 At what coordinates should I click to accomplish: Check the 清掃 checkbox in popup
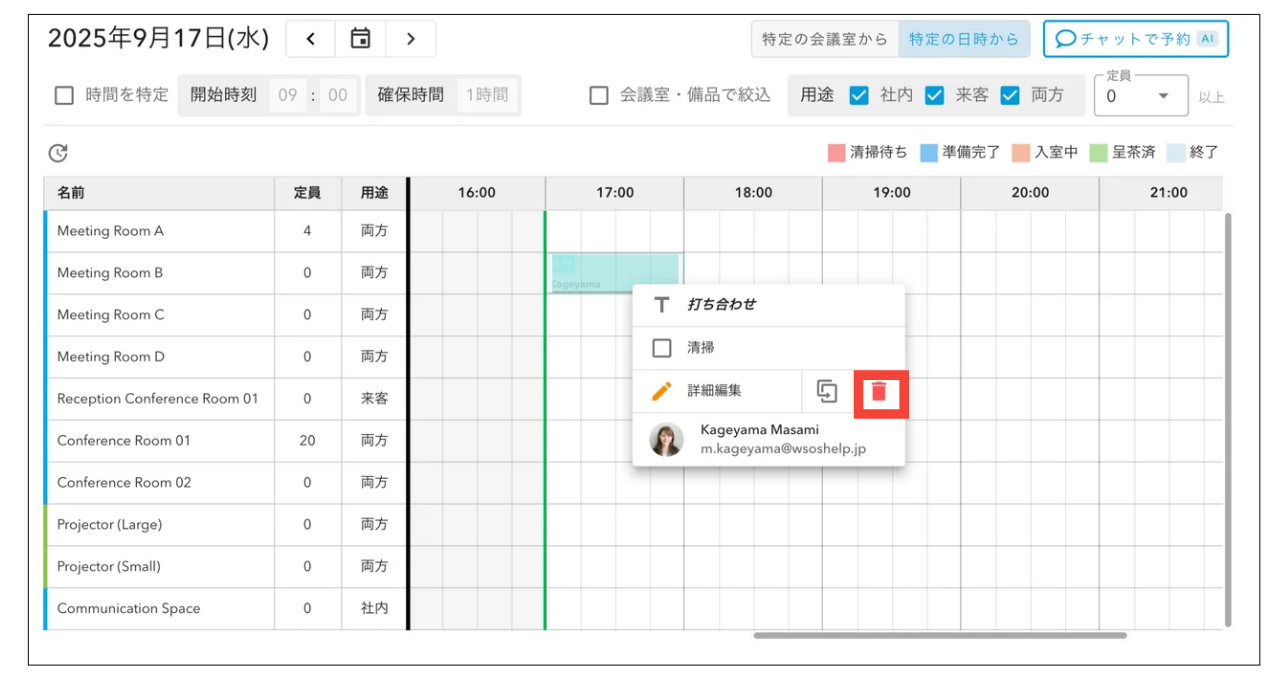coord(661,348)
